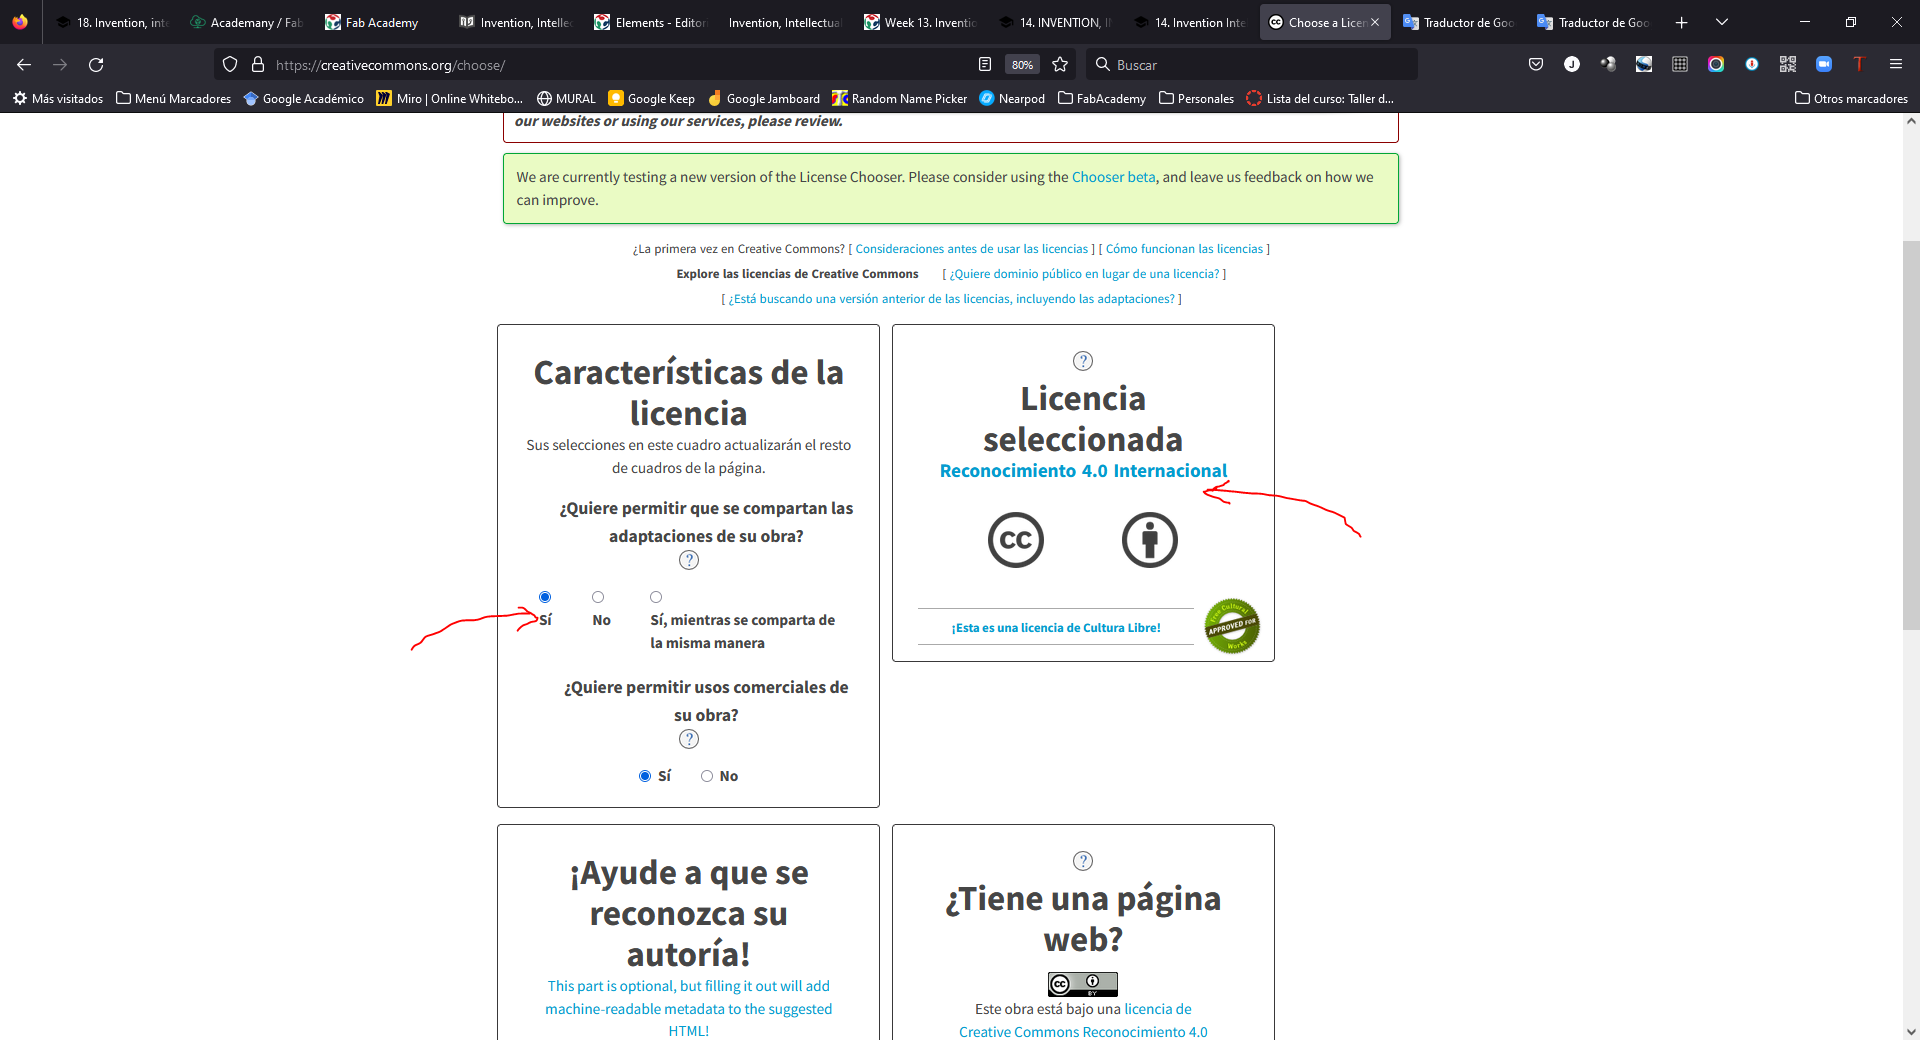Save page to Pocket

click(1536, 64)
